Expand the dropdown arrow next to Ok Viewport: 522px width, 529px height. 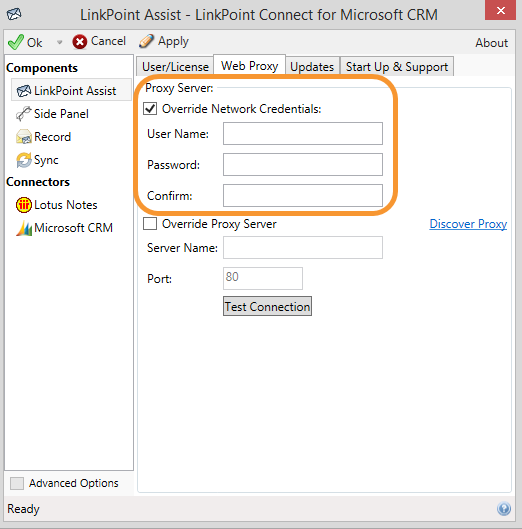pyautogui.click(x=60, y=43)
